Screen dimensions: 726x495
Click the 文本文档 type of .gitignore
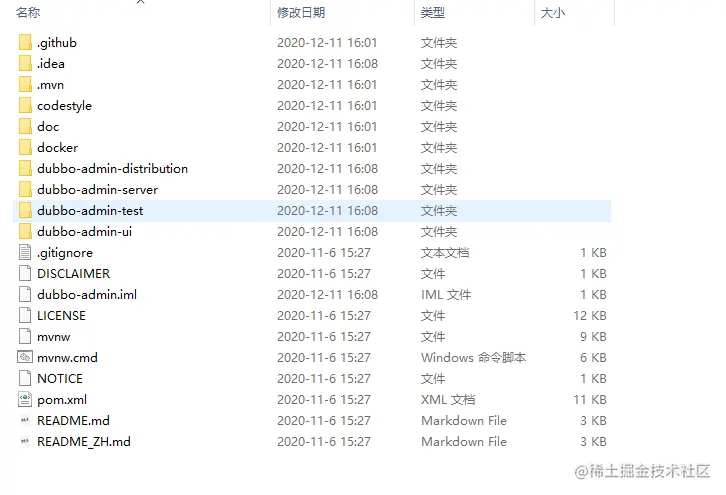[x=445, y=252]
